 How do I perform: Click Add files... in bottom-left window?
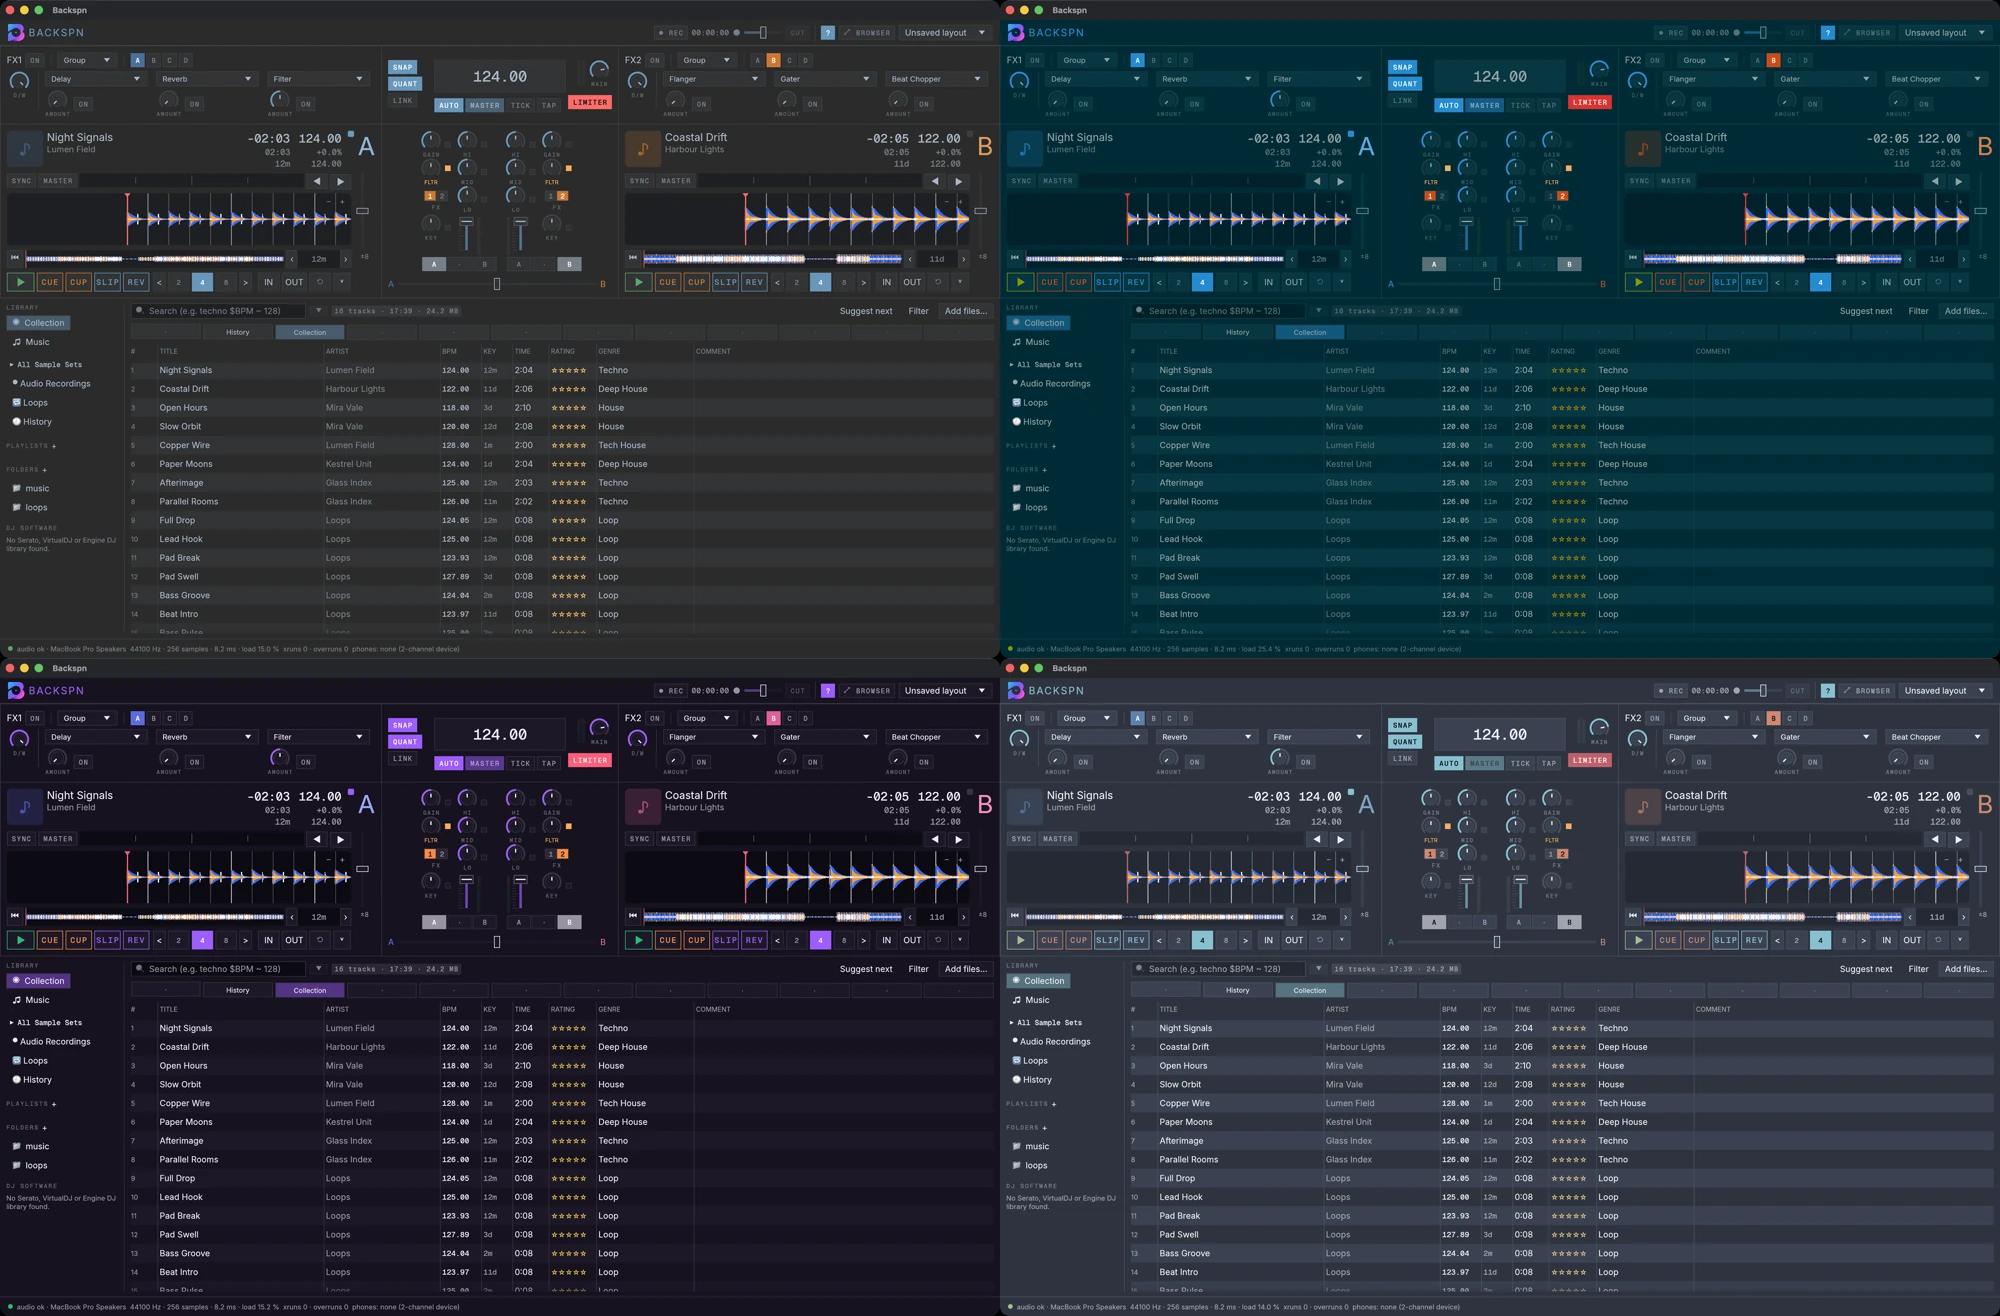tap(966, 969)
